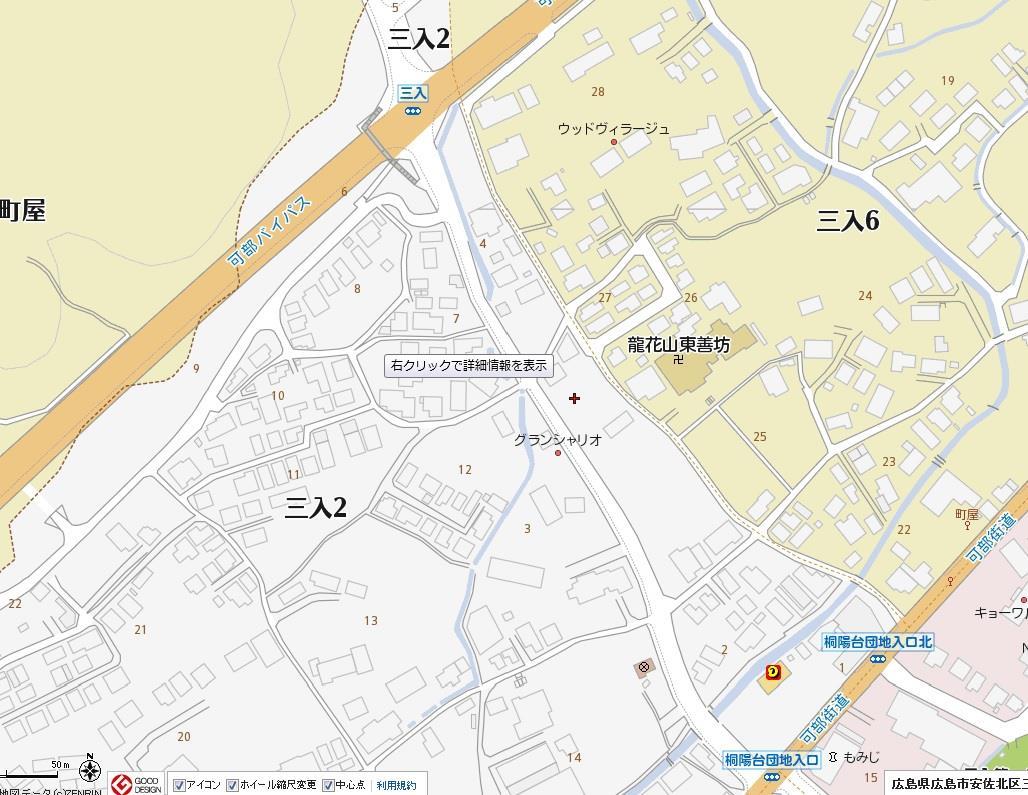Click the ウッドヴィラージュ marker dot
1028x795 pixels.
tap(614, 142)
